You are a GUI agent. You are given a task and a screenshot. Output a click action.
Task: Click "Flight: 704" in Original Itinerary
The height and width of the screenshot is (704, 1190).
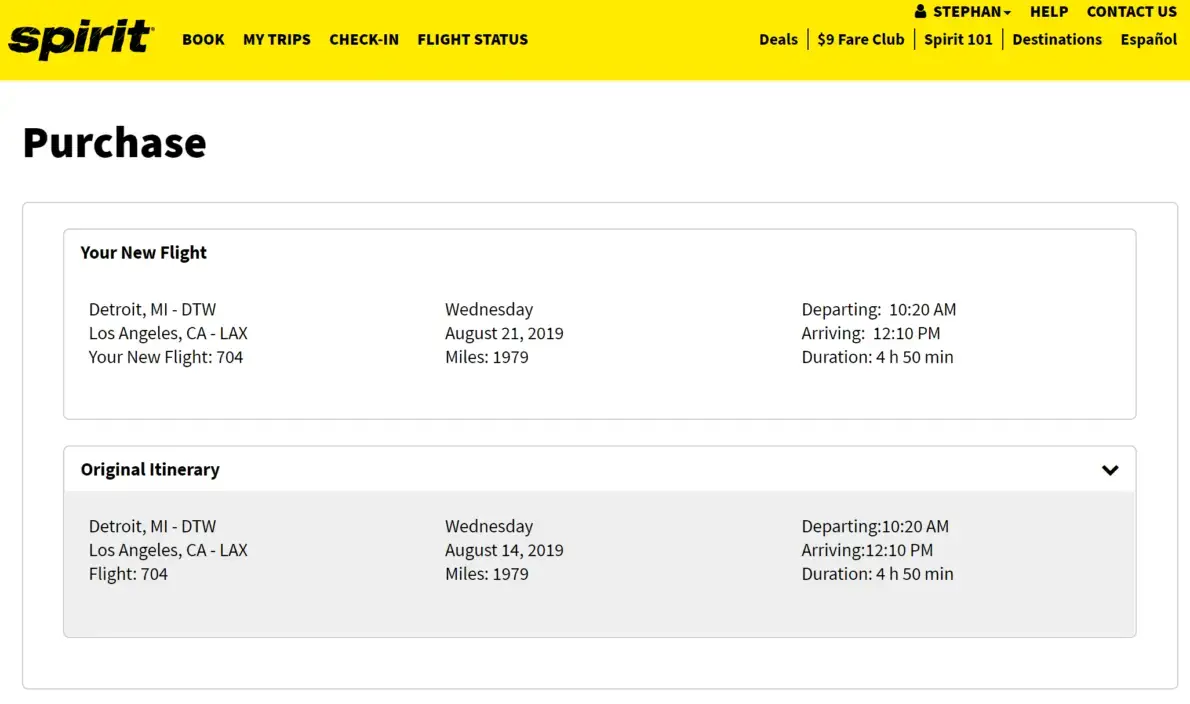click(x=128, y=574)
